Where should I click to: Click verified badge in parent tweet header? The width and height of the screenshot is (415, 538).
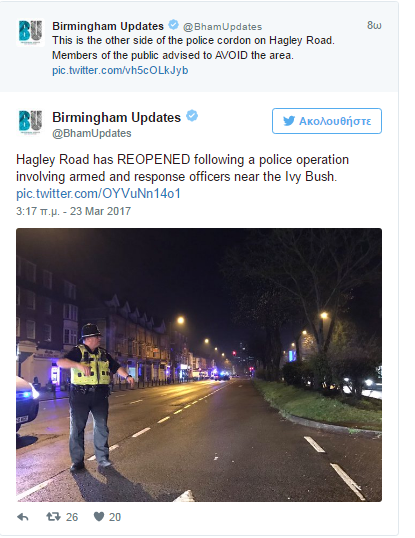click(x=174, y=25)
